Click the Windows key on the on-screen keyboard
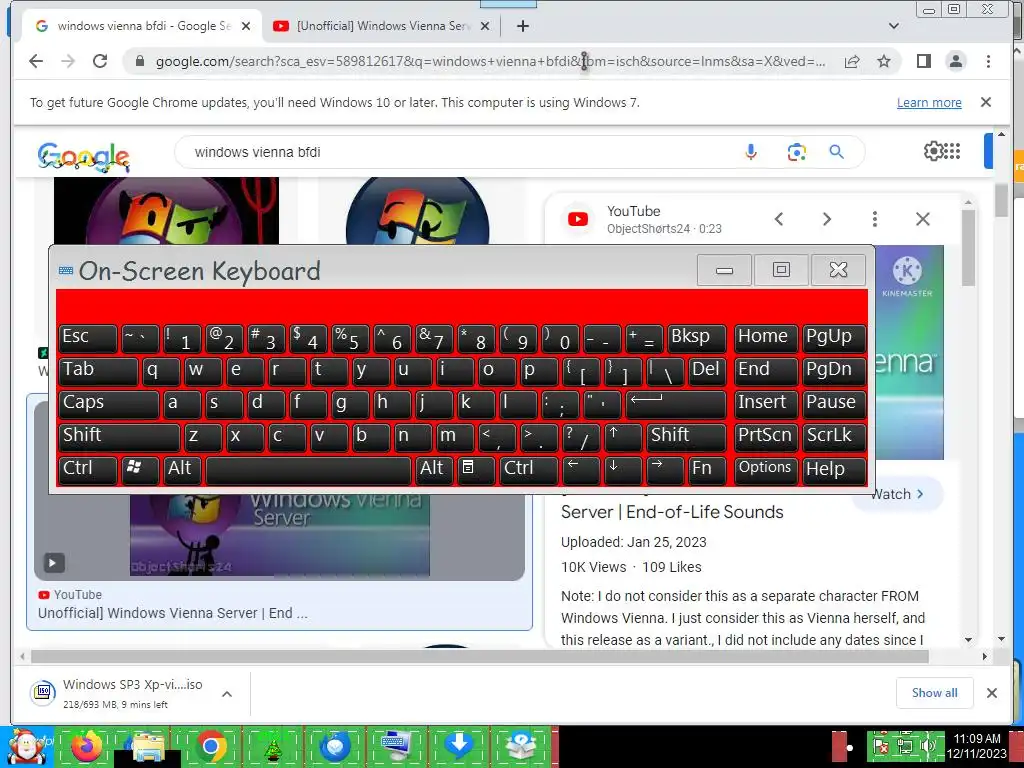The height and width of the screenshot is (768, 1024). point(139,470)
